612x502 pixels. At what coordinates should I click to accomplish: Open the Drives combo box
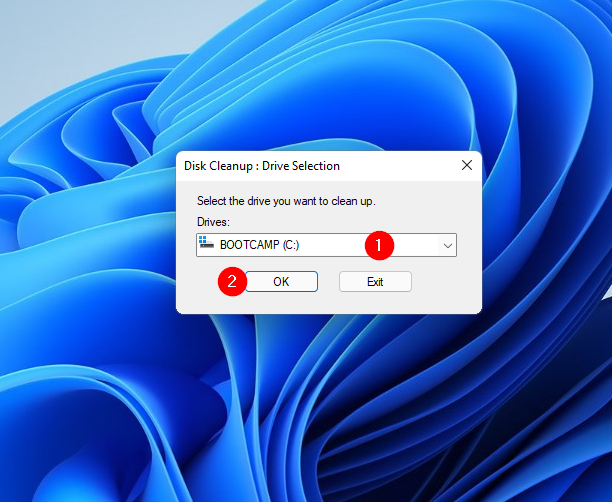point(325,244)
